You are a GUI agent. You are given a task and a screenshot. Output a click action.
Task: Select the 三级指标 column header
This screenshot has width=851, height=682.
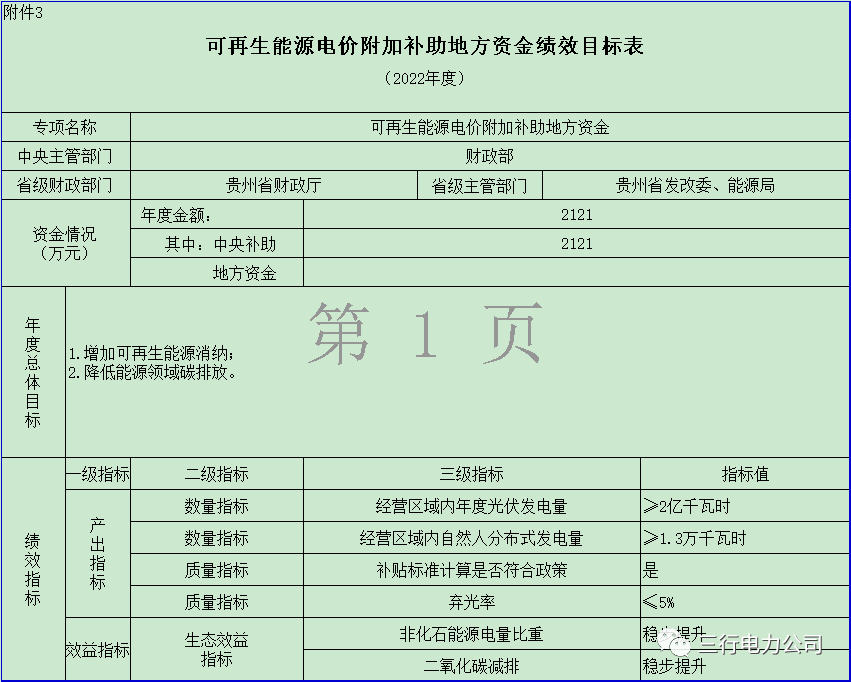[x=471, y=475]
